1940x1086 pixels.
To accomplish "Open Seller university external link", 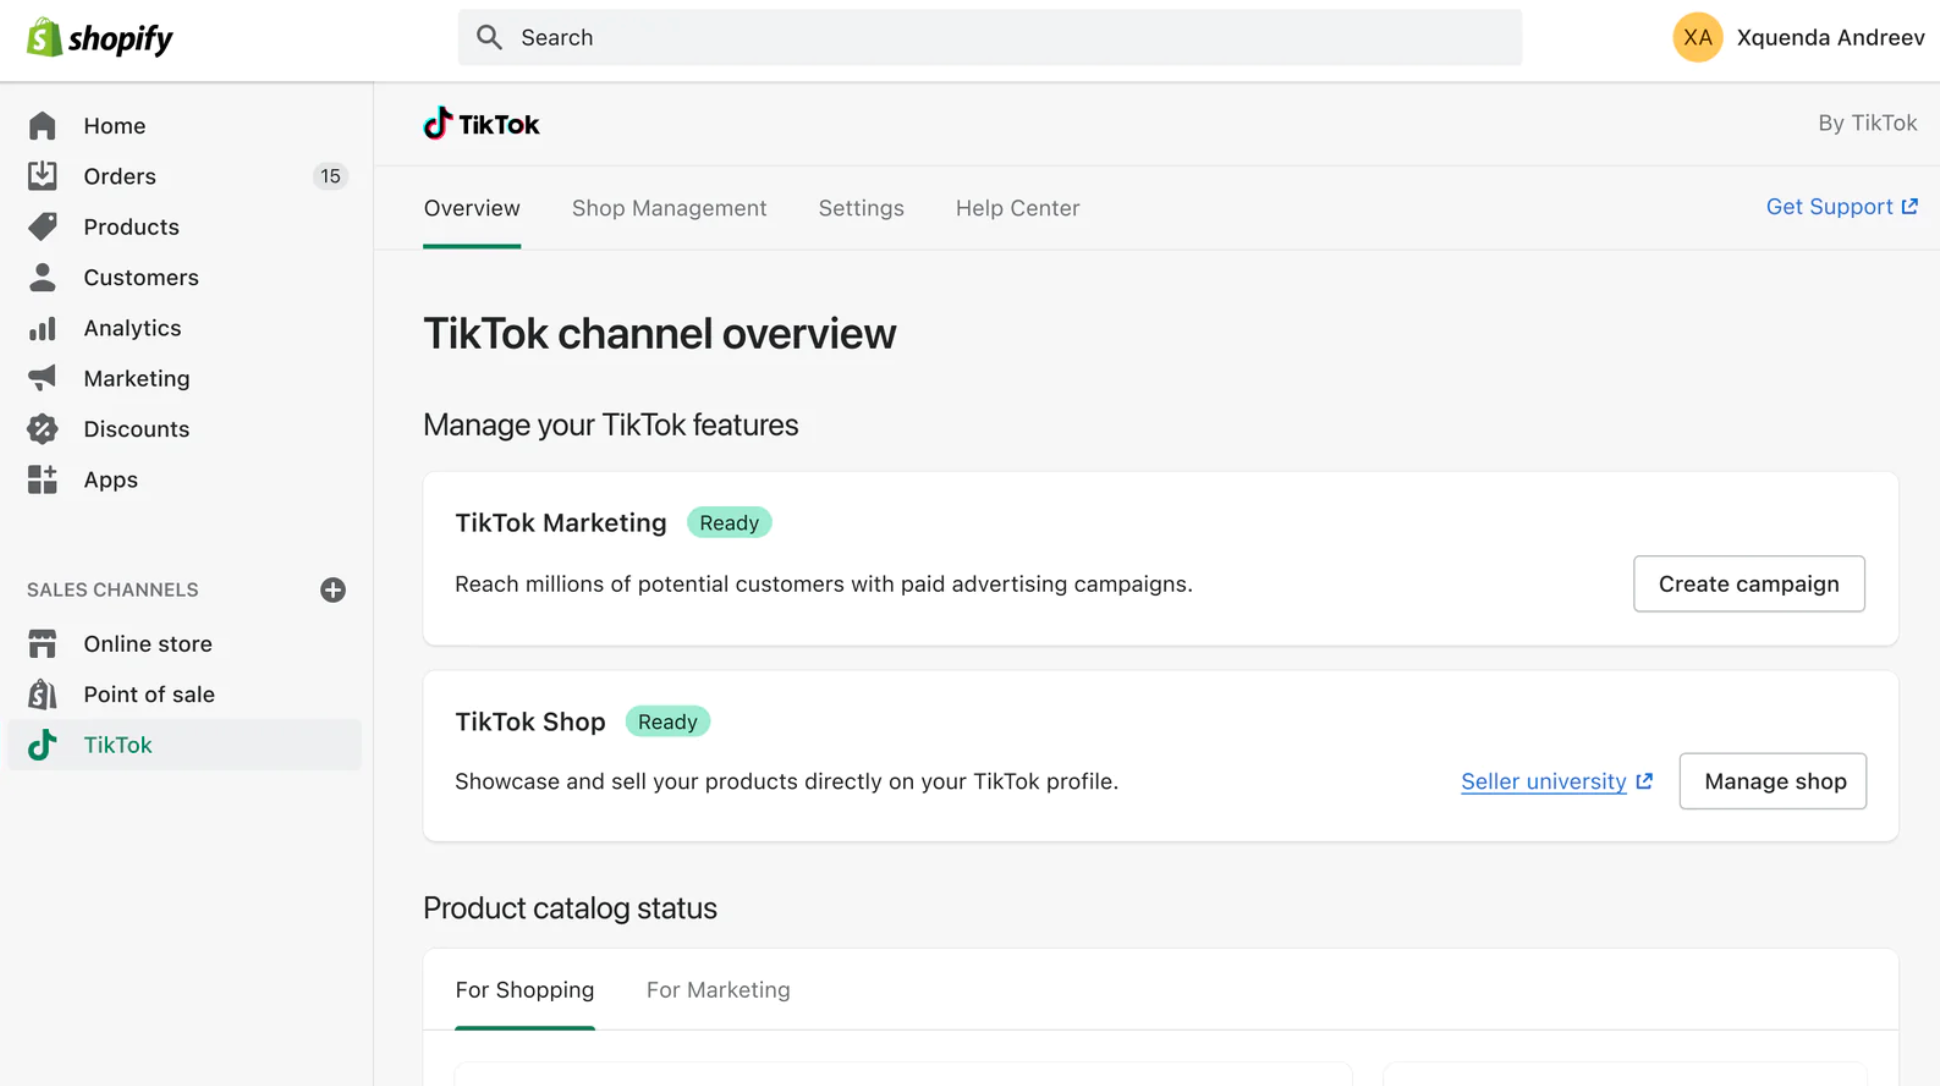I will point(1556,781).
